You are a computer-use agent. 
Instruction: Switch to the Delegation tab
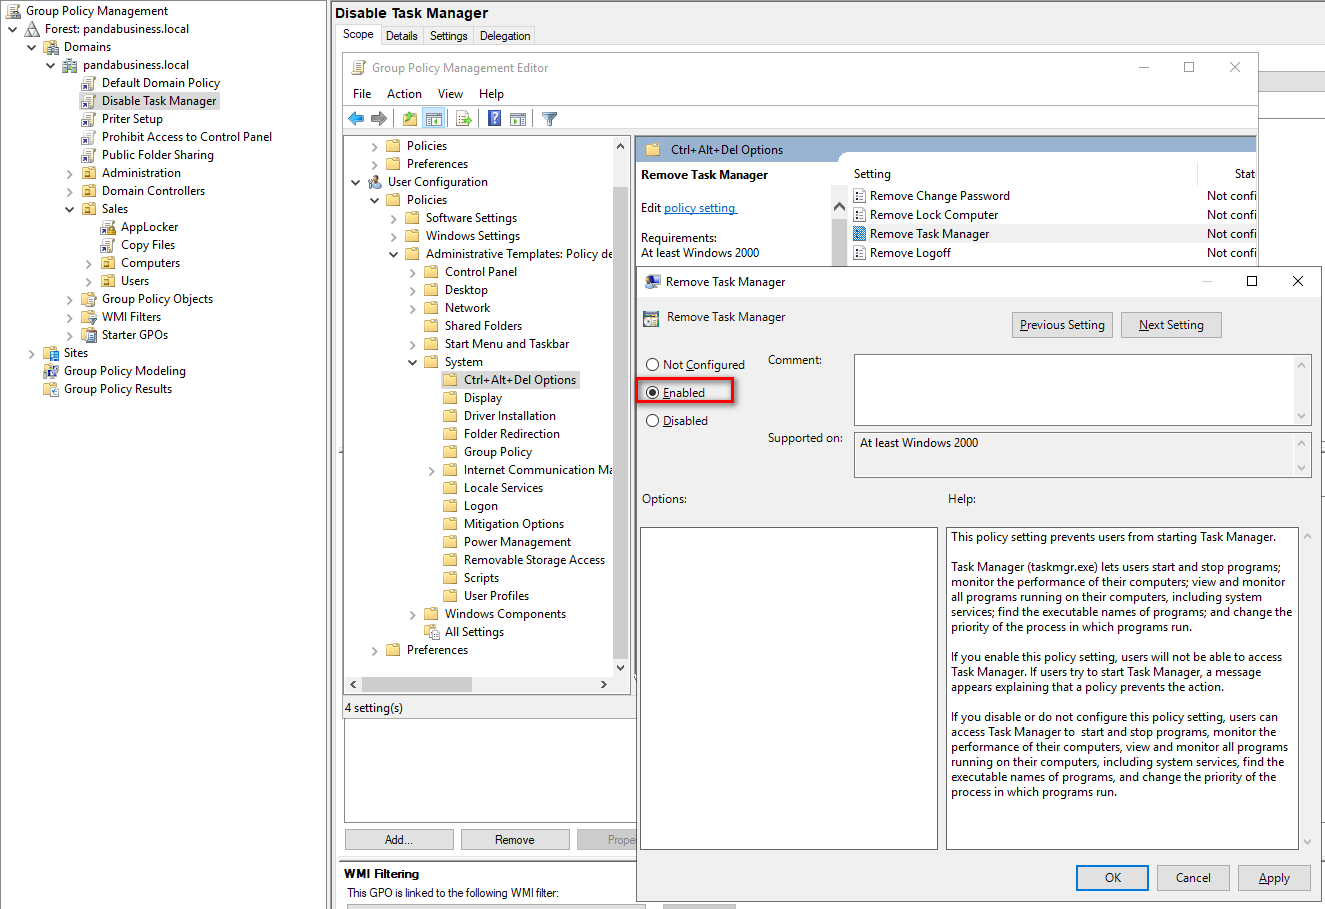(x=505, y=36)
